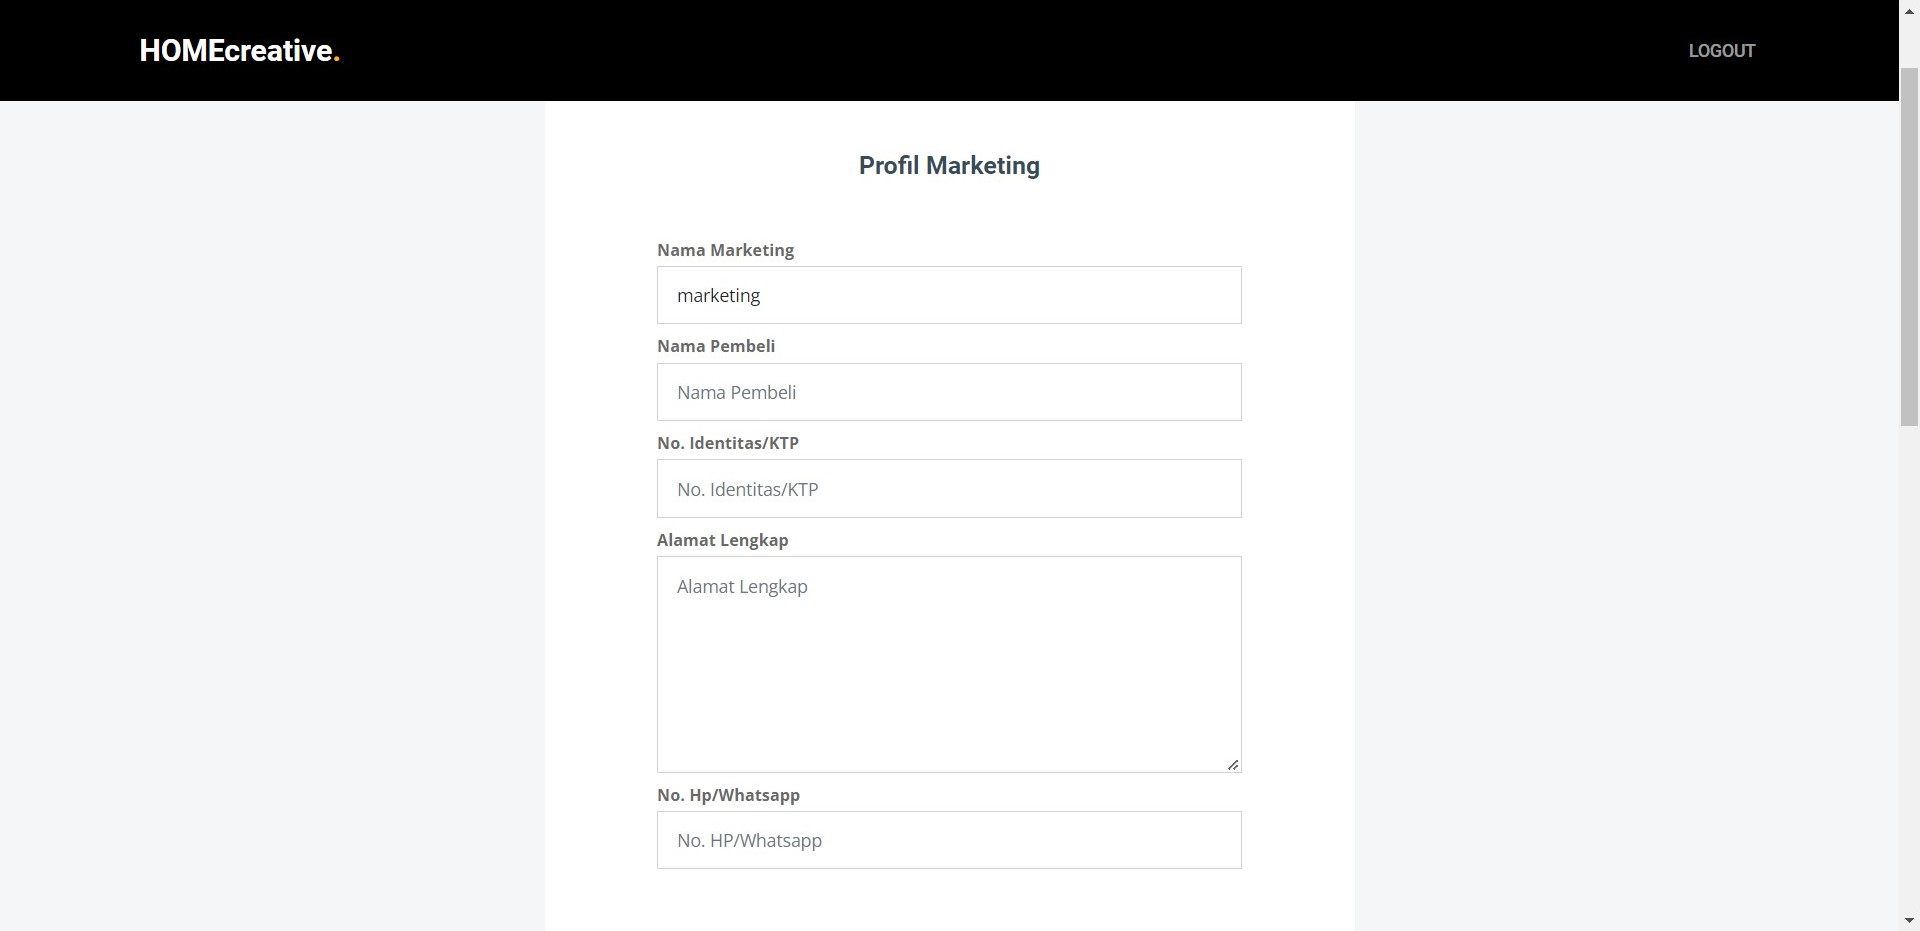Click the Profil Marketing heading
Viewport: 1920px width, 931px height.
pyautogui.click(x=948, y=165)
